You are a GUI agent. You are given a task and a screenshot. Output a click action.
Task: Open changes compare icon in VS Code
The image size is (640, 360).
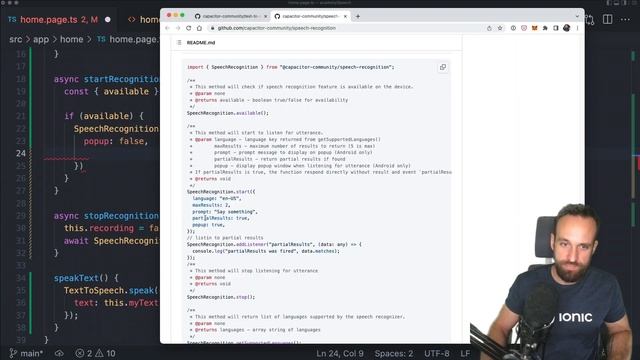590,19
